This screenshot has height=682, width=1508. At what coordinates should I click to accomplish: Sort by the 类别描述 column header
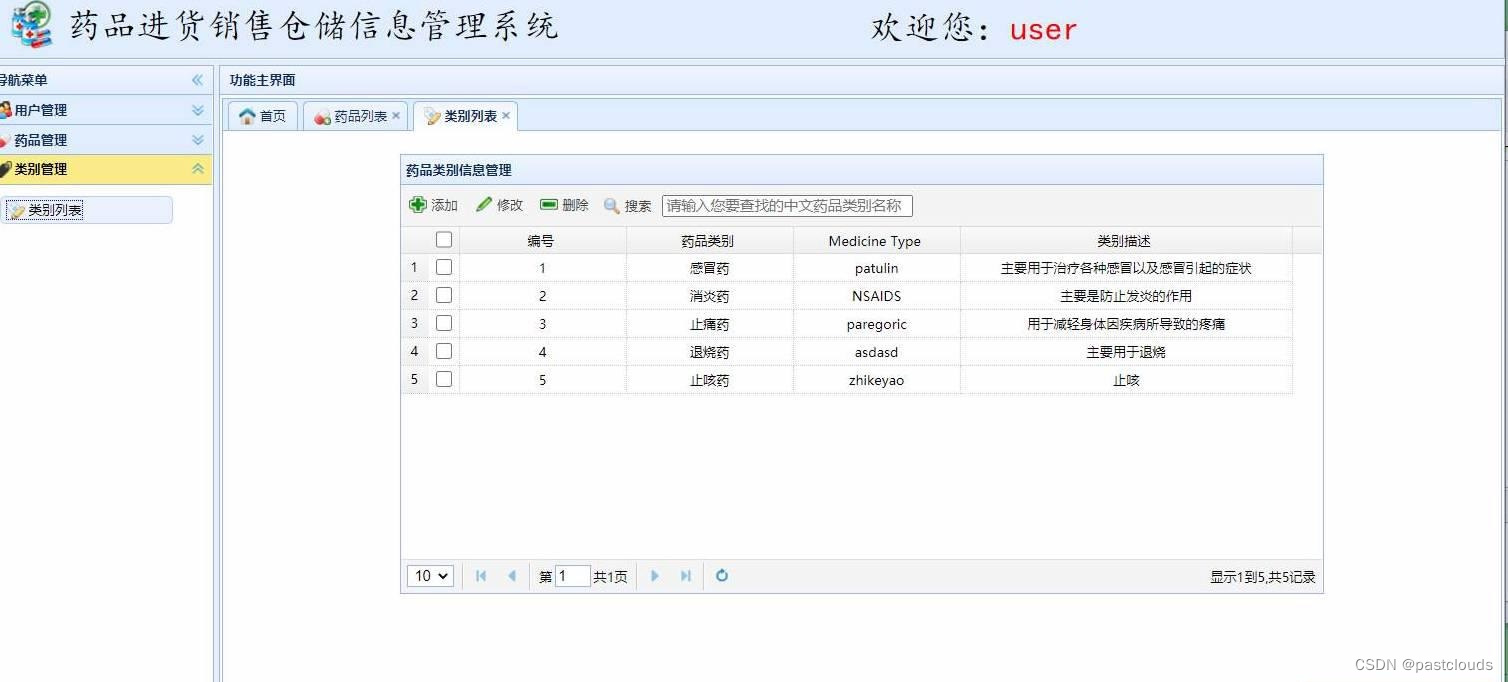point(1125,241)
